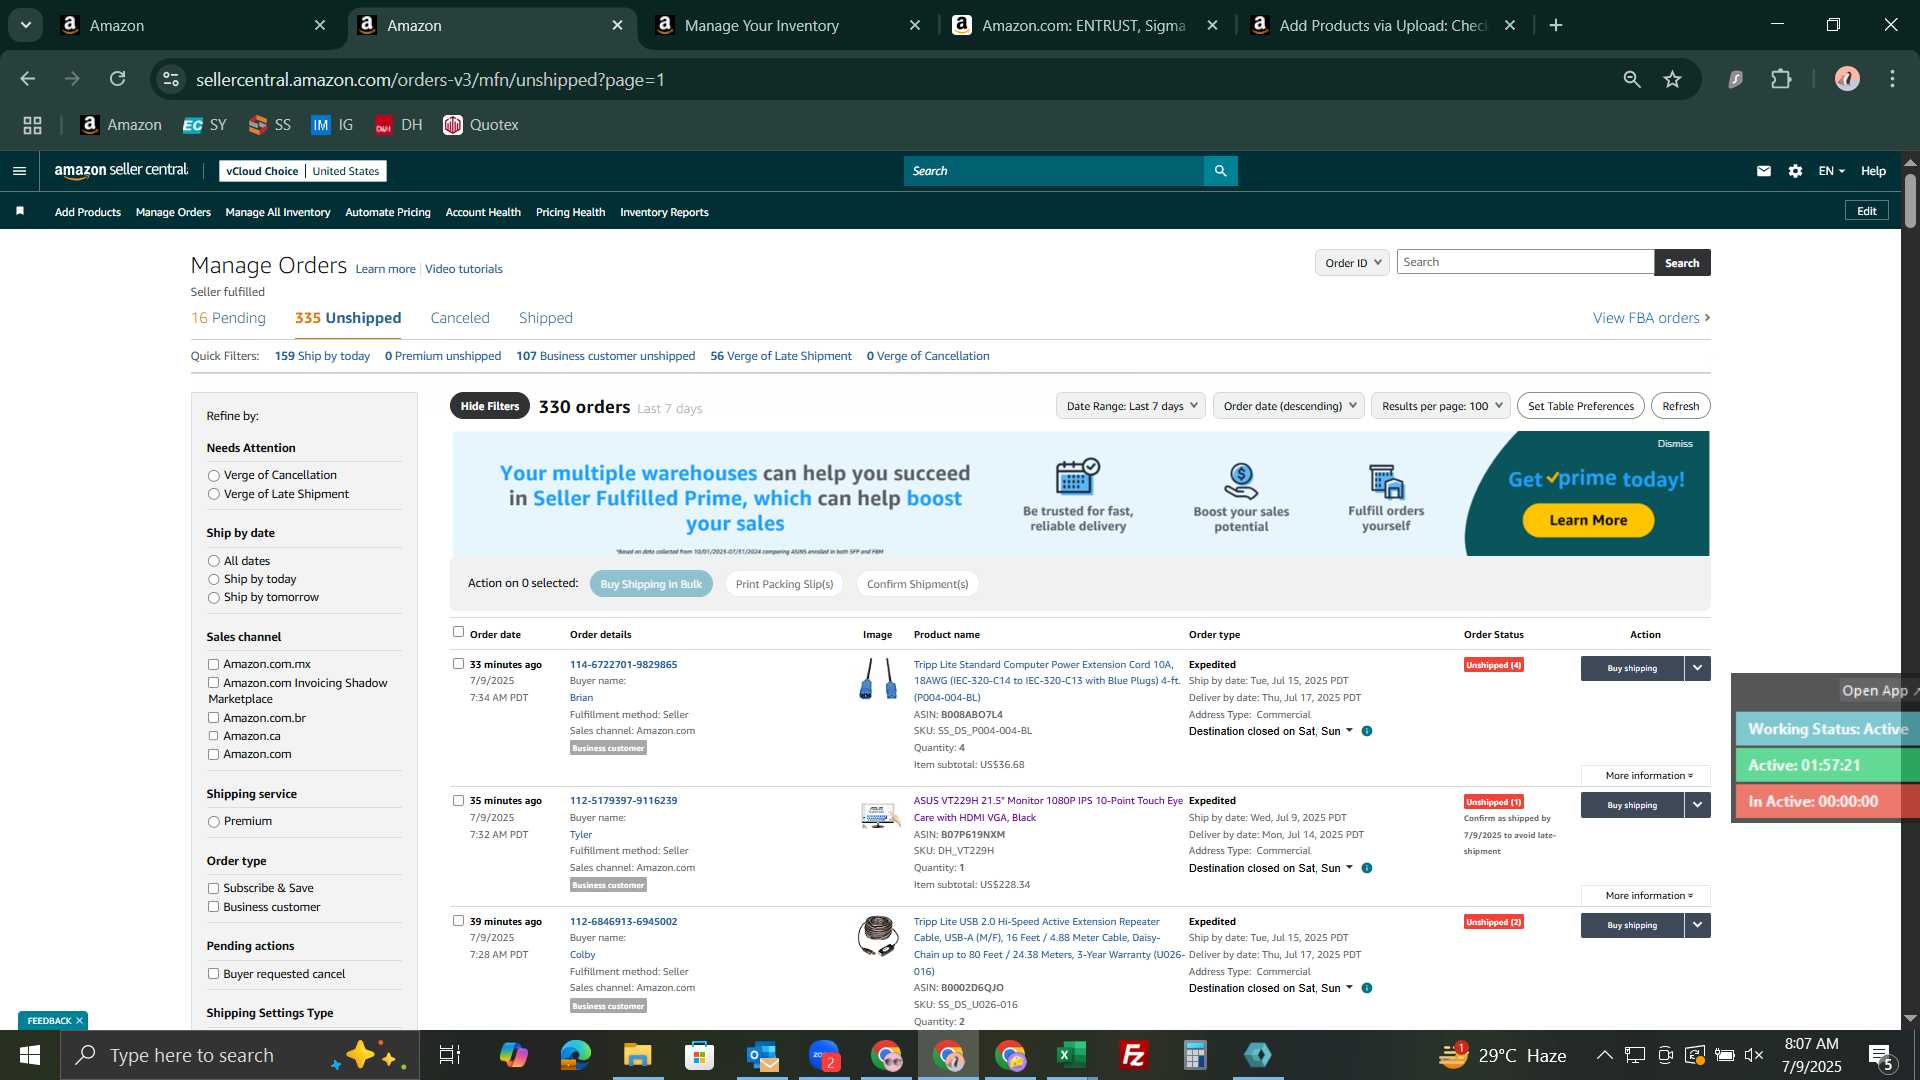The image size is (1920, 1080).
Task: Open Windows Start menu
Action: [29, 1055]
